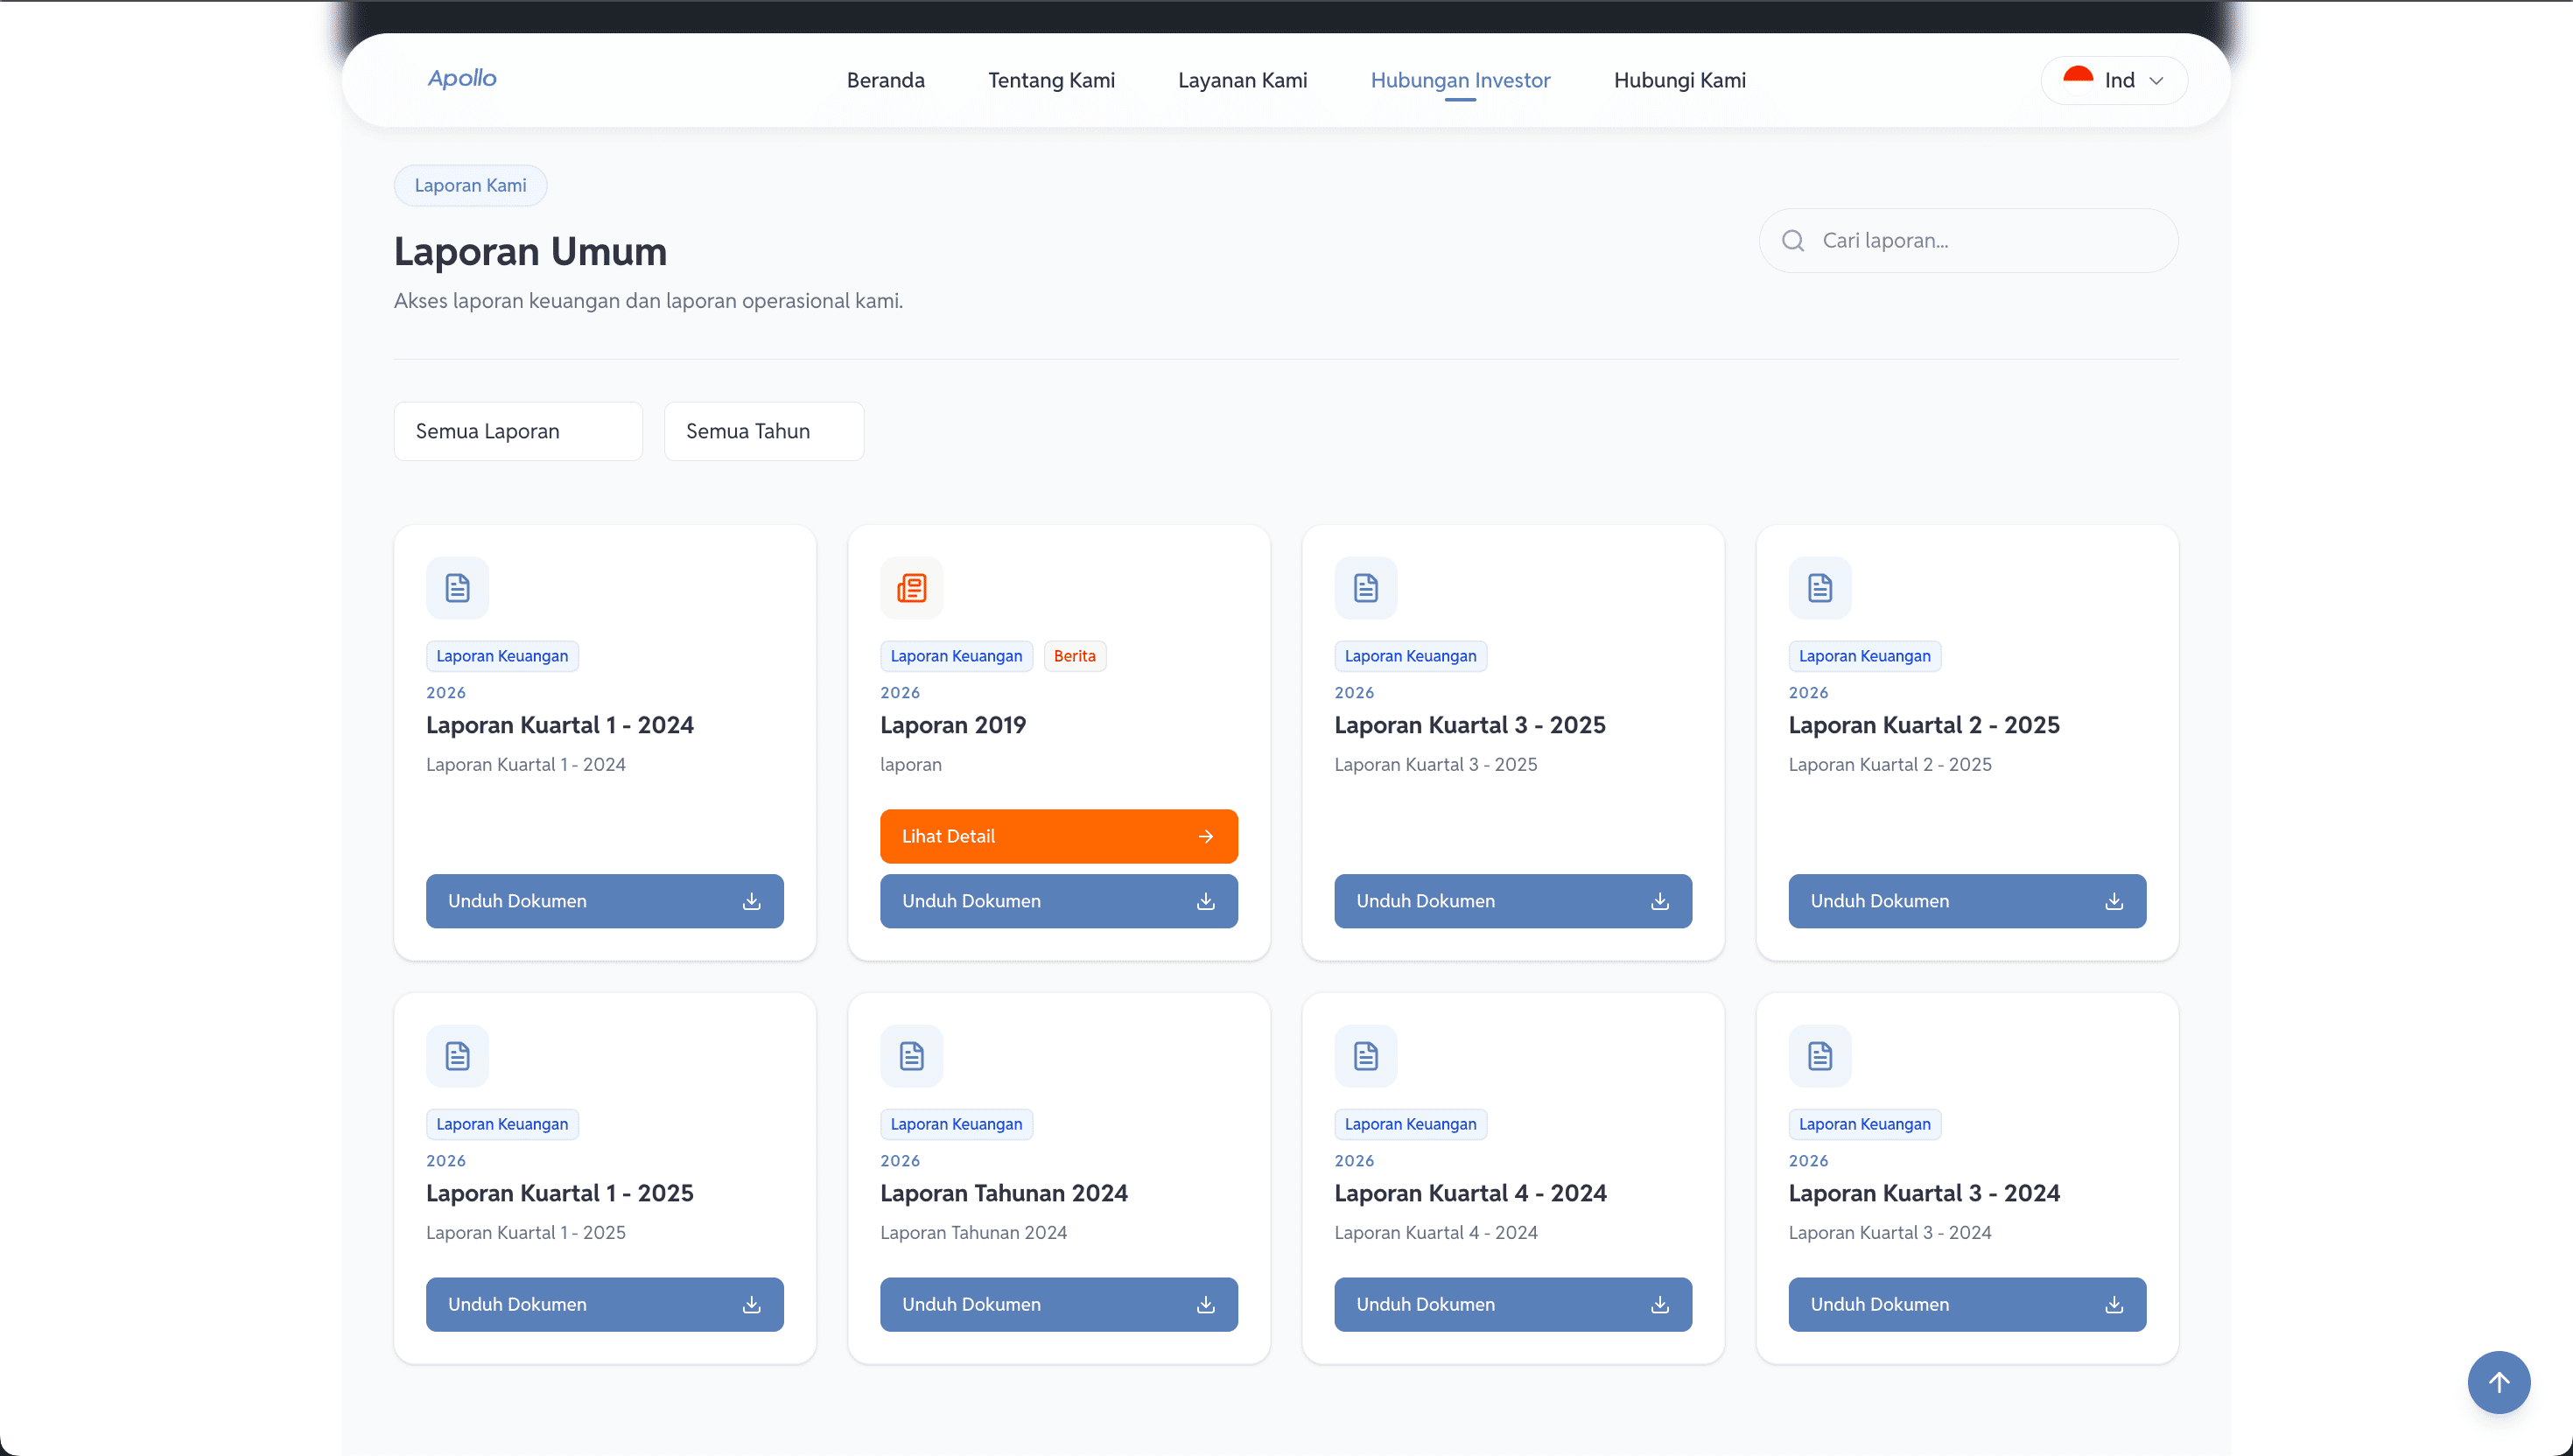
Task: Download Laporan Kuartal 2 - 2025 document
Action: pos(1967,901)
